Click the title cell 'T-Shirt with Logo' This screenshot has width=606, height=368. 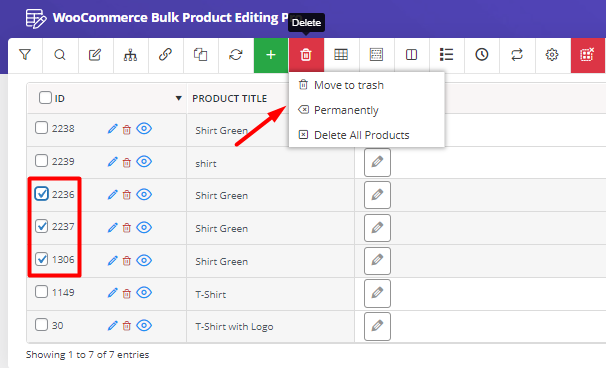(x=234, y=327)
